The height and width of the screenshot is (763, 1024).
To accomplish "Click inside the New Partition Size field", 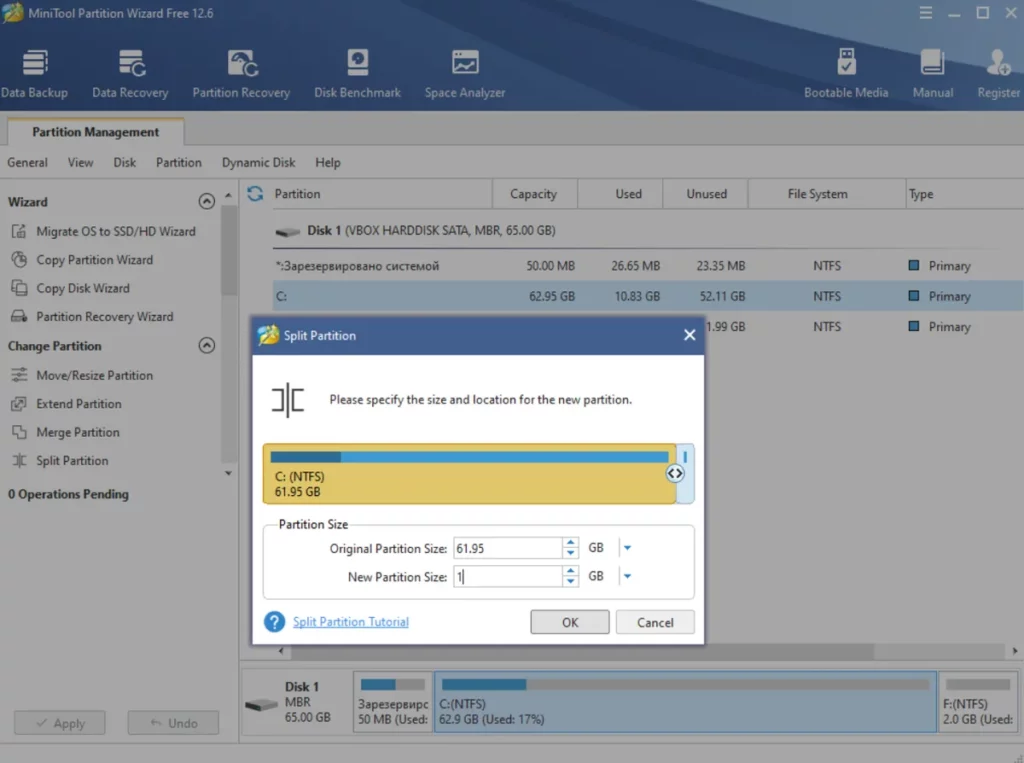I will coord(506,577).
